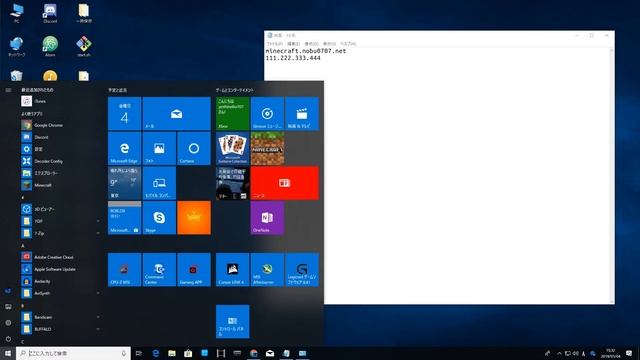Viewport: 640px width, 360px height.
Task: Open File Explorer from app list
Action: [x=60, y=173]
